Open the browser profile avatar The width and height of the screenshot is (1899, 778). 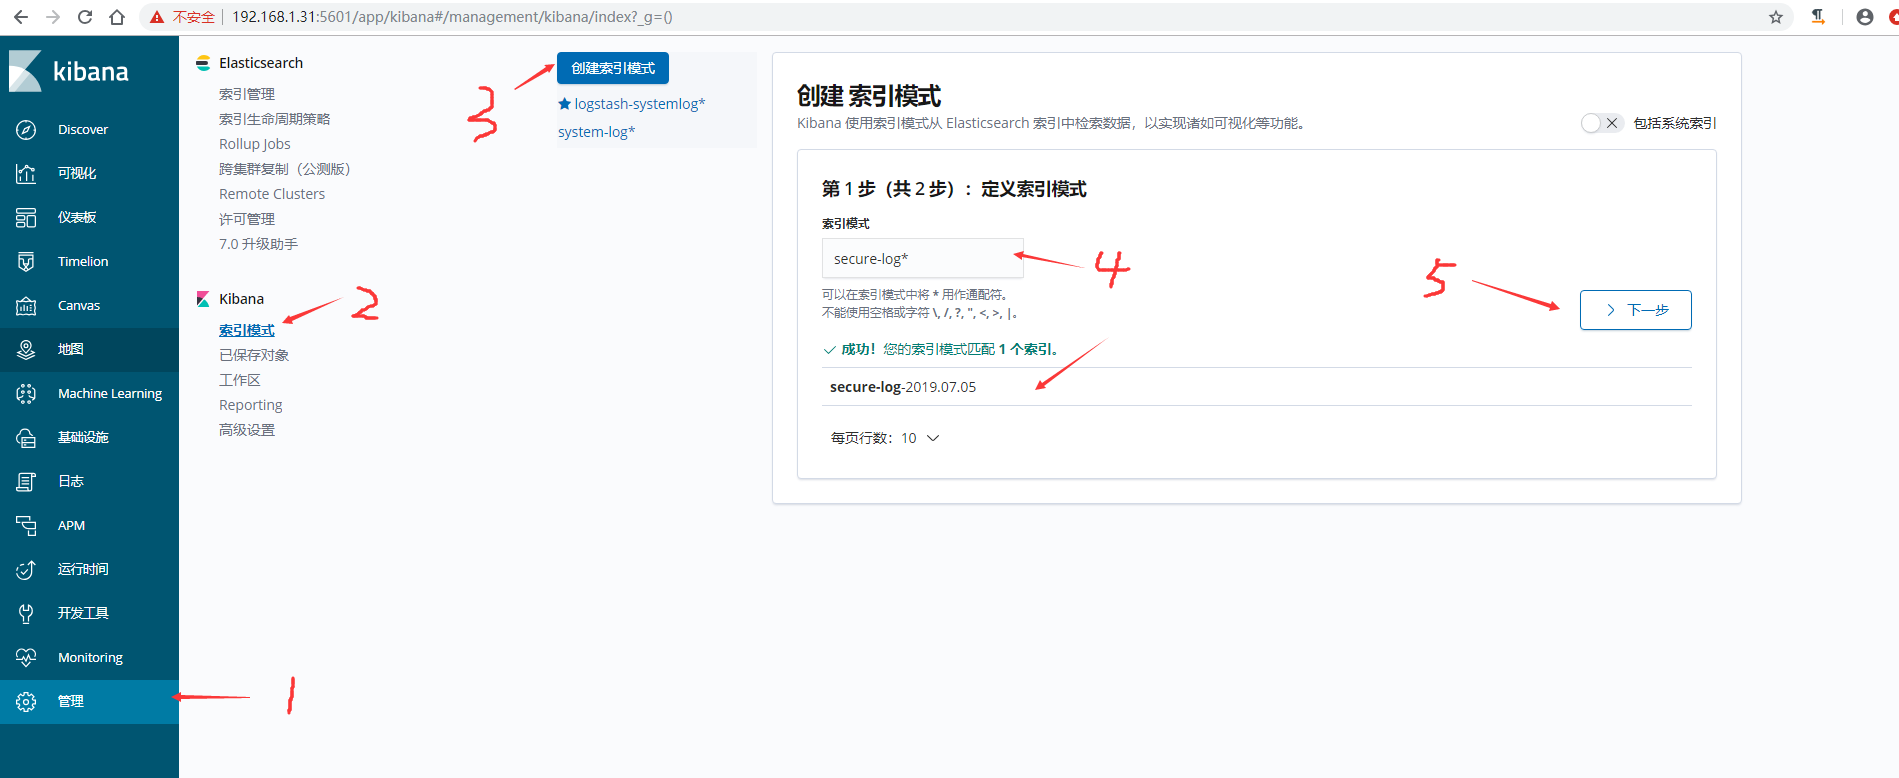(1865, 17)
